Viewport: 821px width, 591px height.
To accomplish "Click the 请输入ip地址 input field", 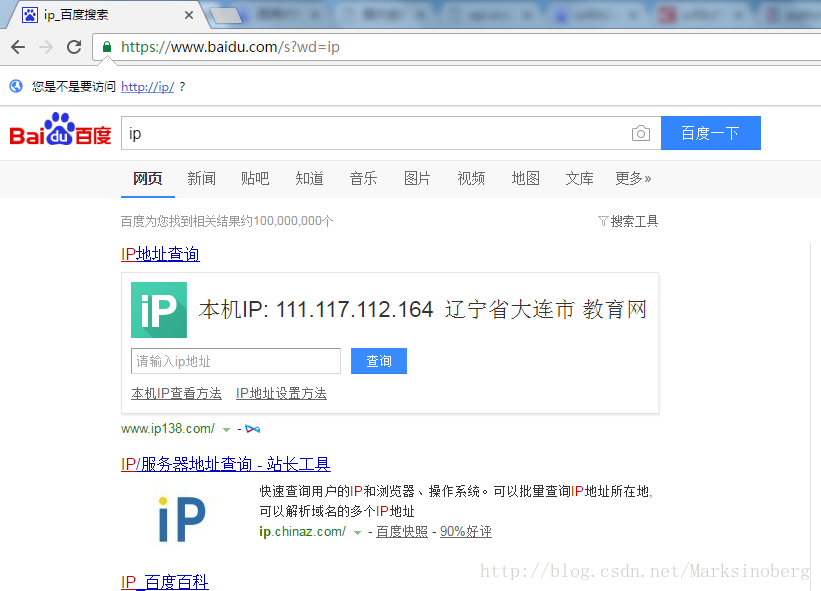I will 236,361.
